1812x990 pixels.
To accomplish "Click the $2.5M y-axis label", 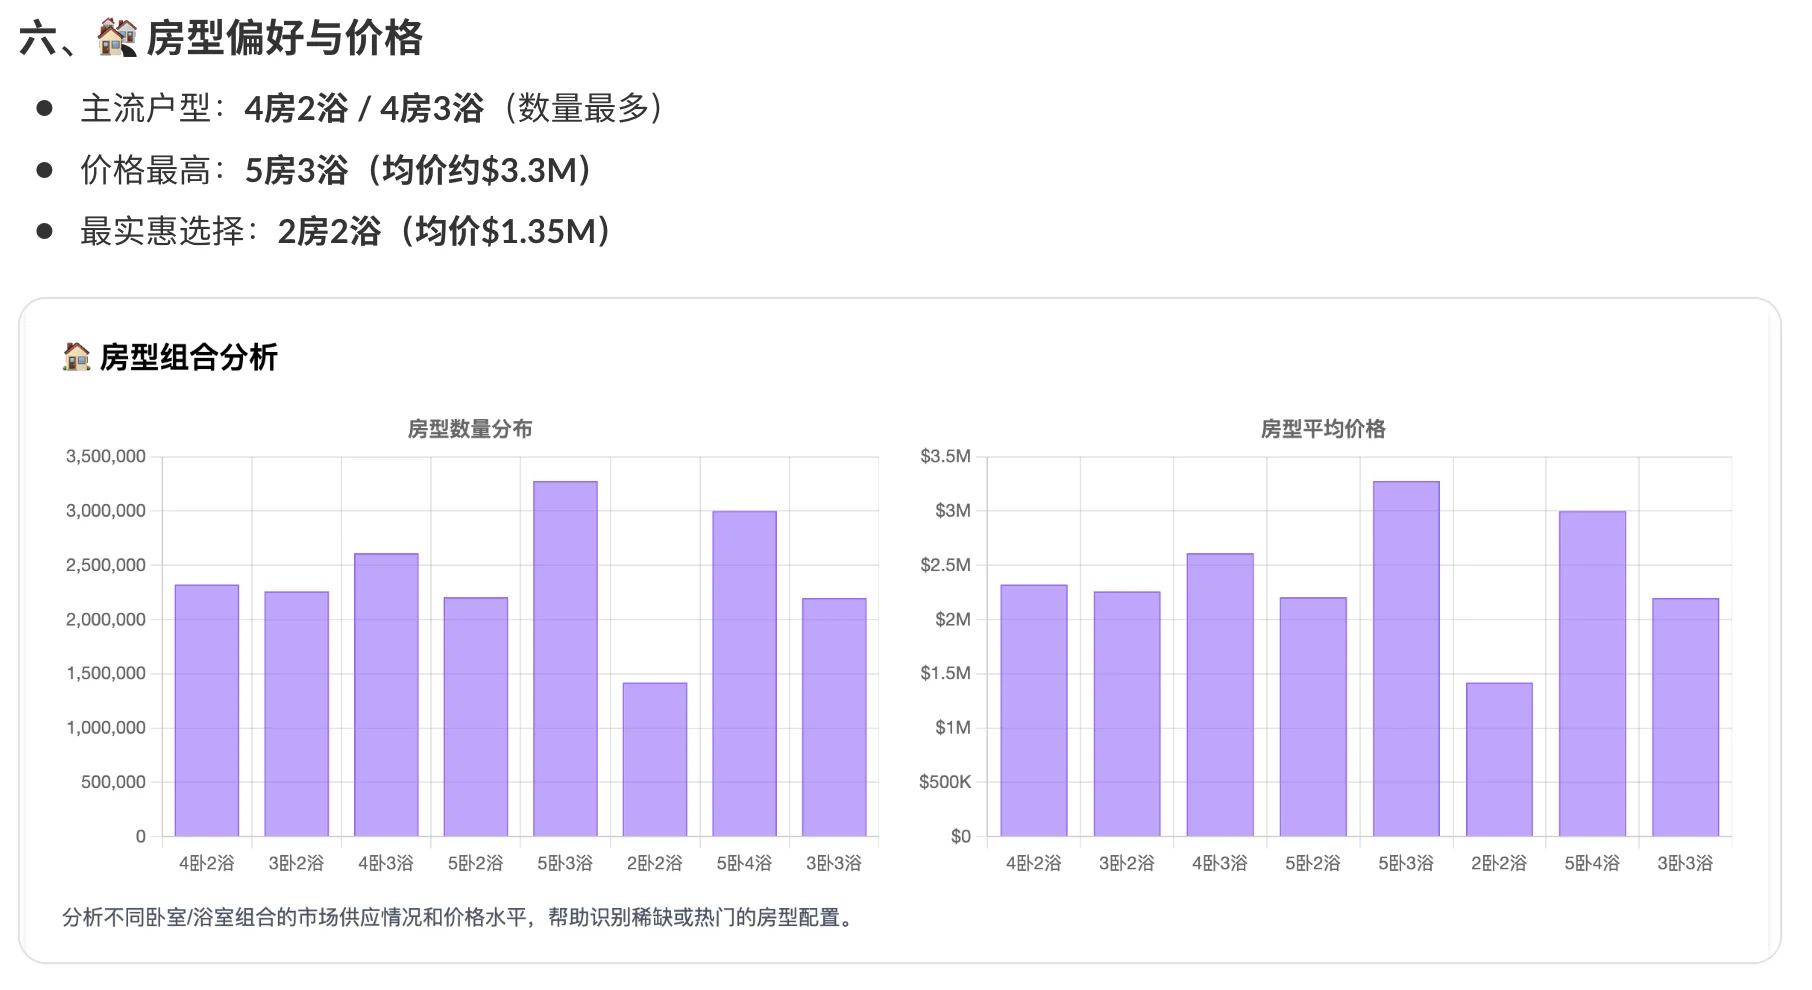I will click(x=945, y=565).
